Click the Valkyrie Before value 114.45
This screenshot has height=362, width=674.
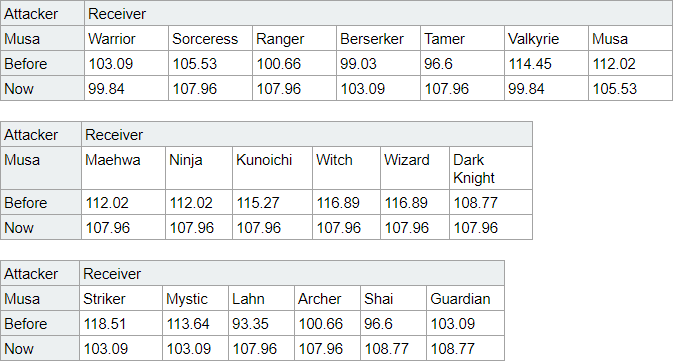[546, 64]
